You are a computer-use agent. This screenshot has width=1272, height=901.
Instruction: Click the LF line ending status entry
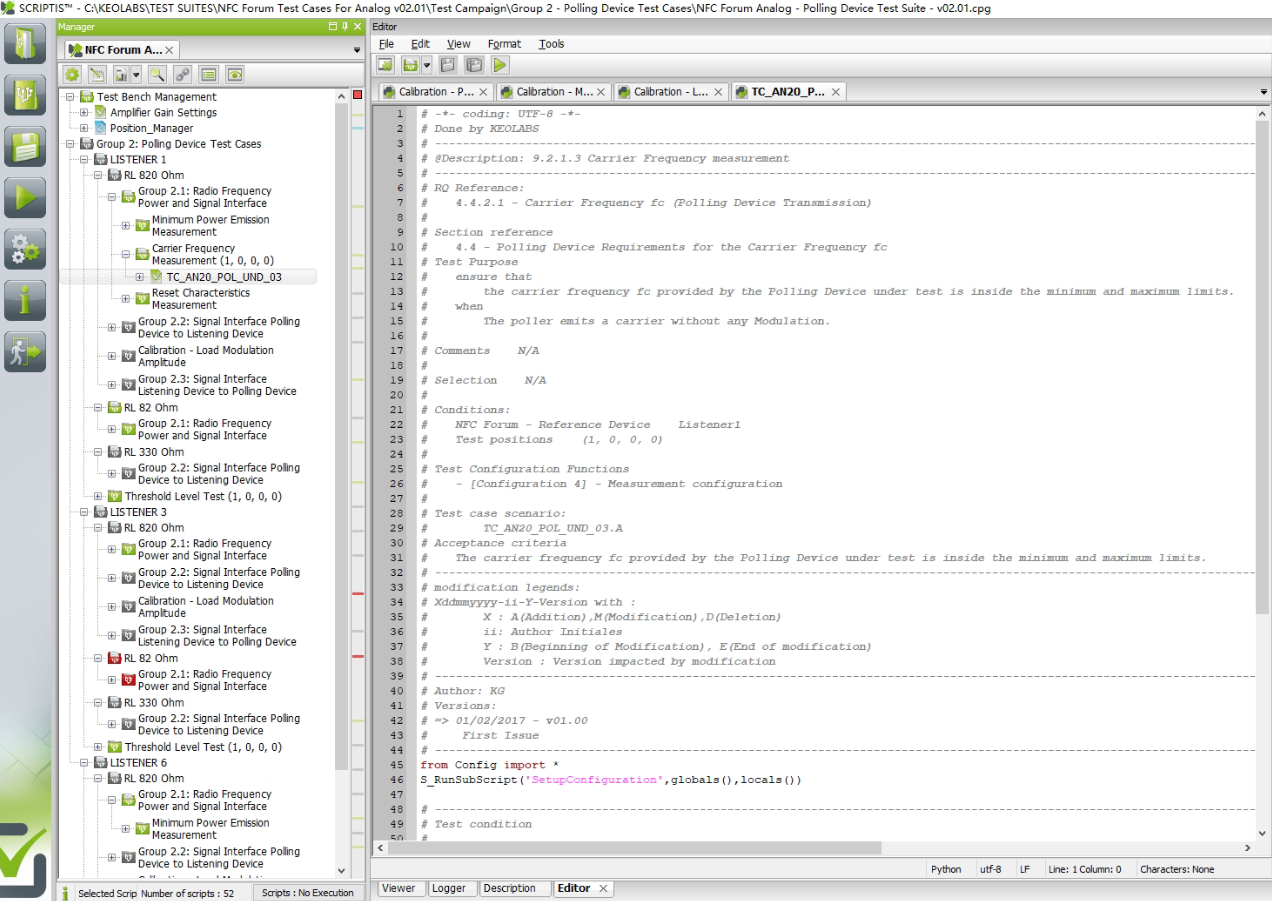[x=1025, y=870]
